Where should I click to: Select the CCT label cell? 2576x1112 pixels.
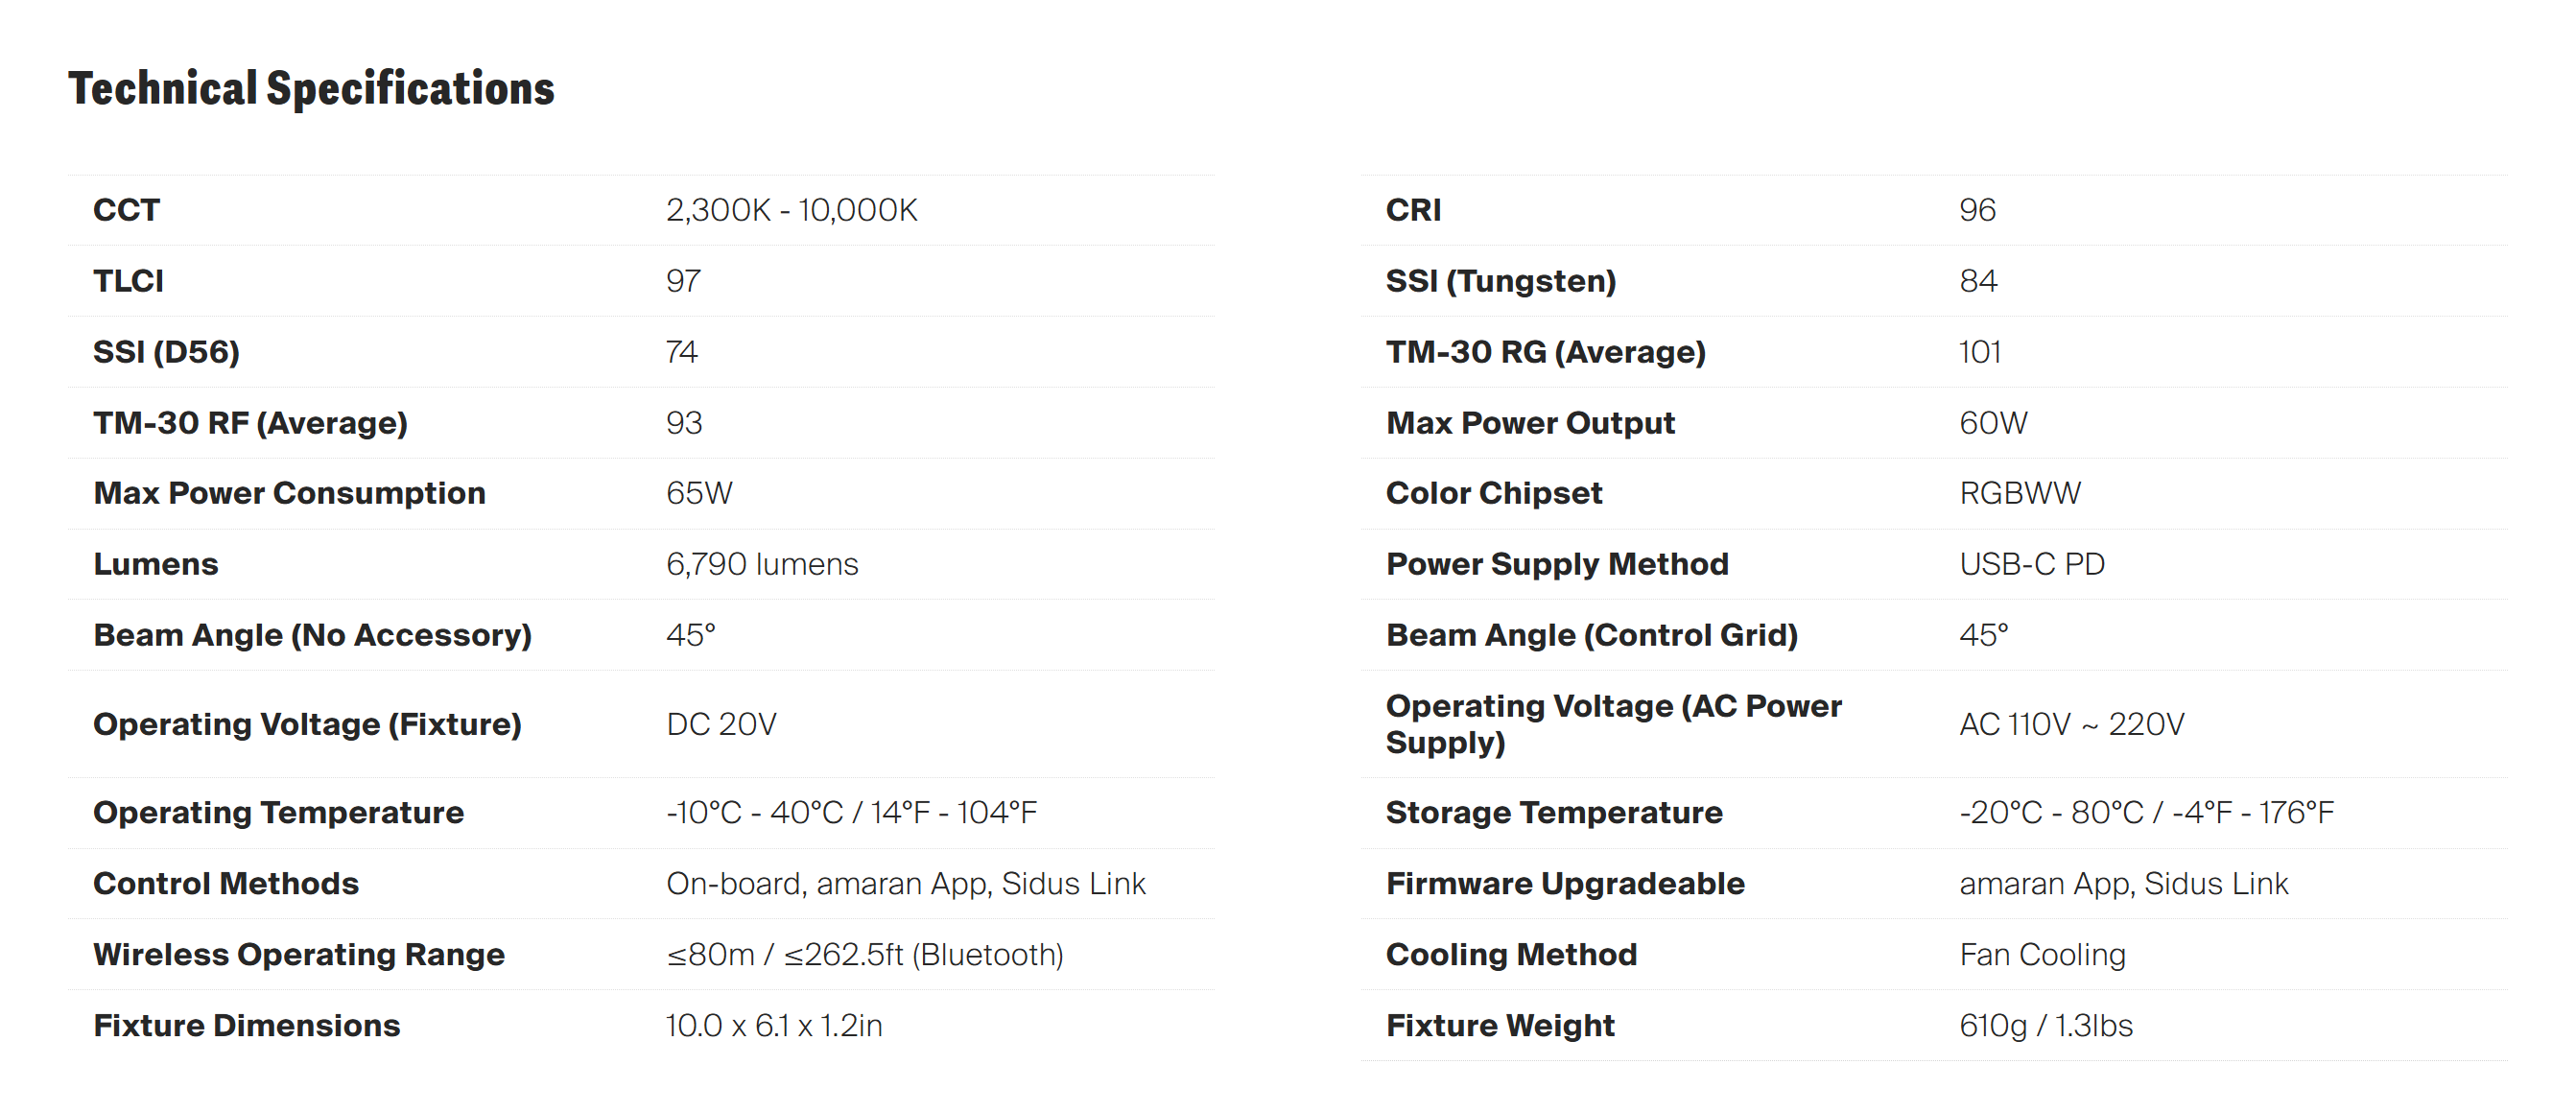[x=126, y=210]
